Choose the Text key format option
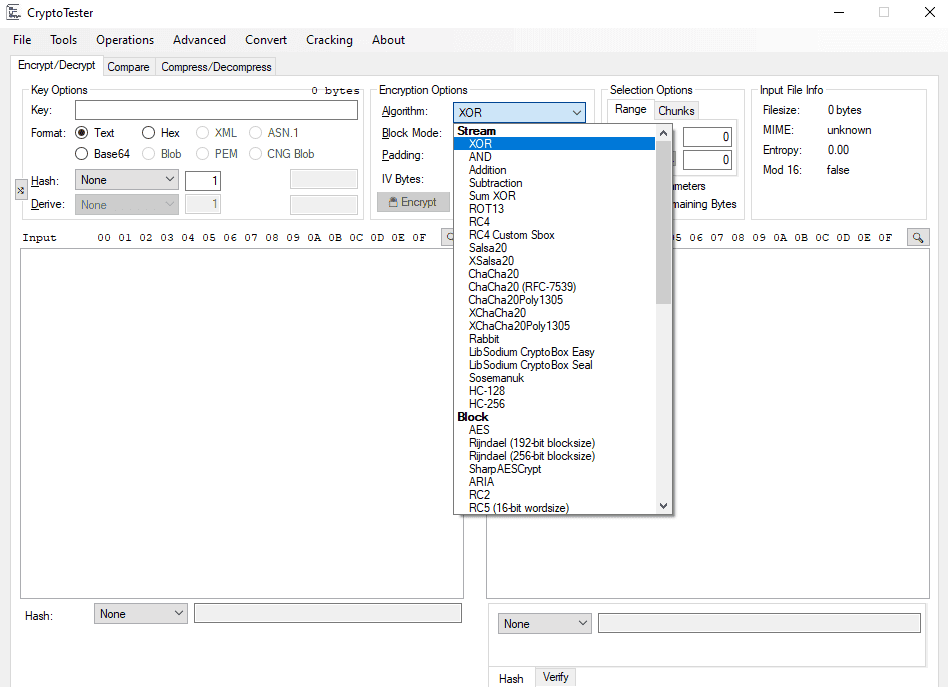948x687 pixels. click(x=82, y=133)
